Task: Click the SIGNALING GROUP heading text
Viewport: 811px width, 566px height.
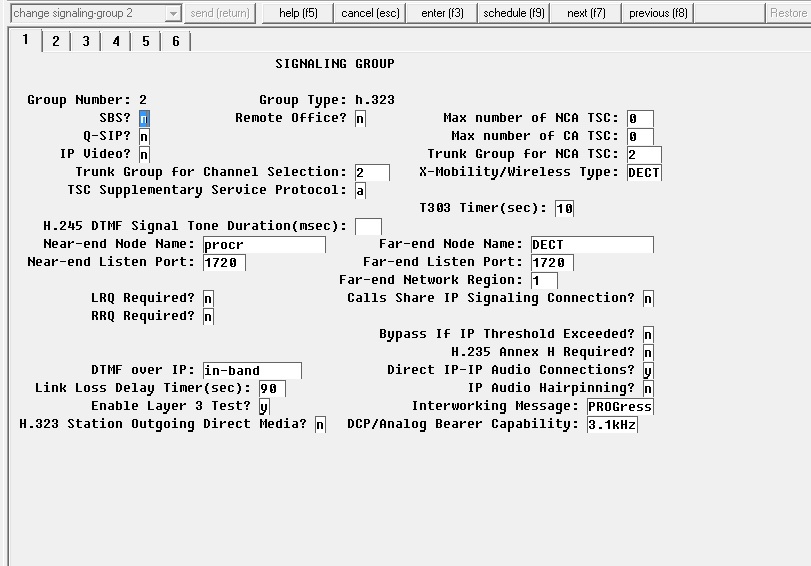Action: 335,64
